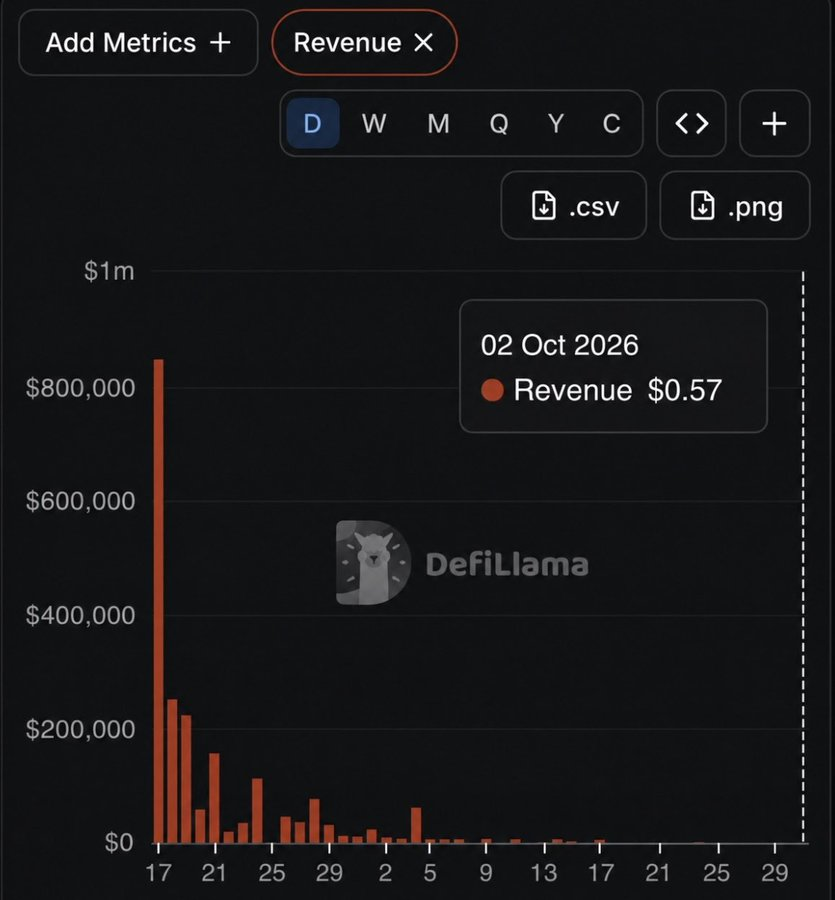The height and width of the screenshot is (900, 835).
Task: Click the $0 y-axis label
Action: click(119, 843)
